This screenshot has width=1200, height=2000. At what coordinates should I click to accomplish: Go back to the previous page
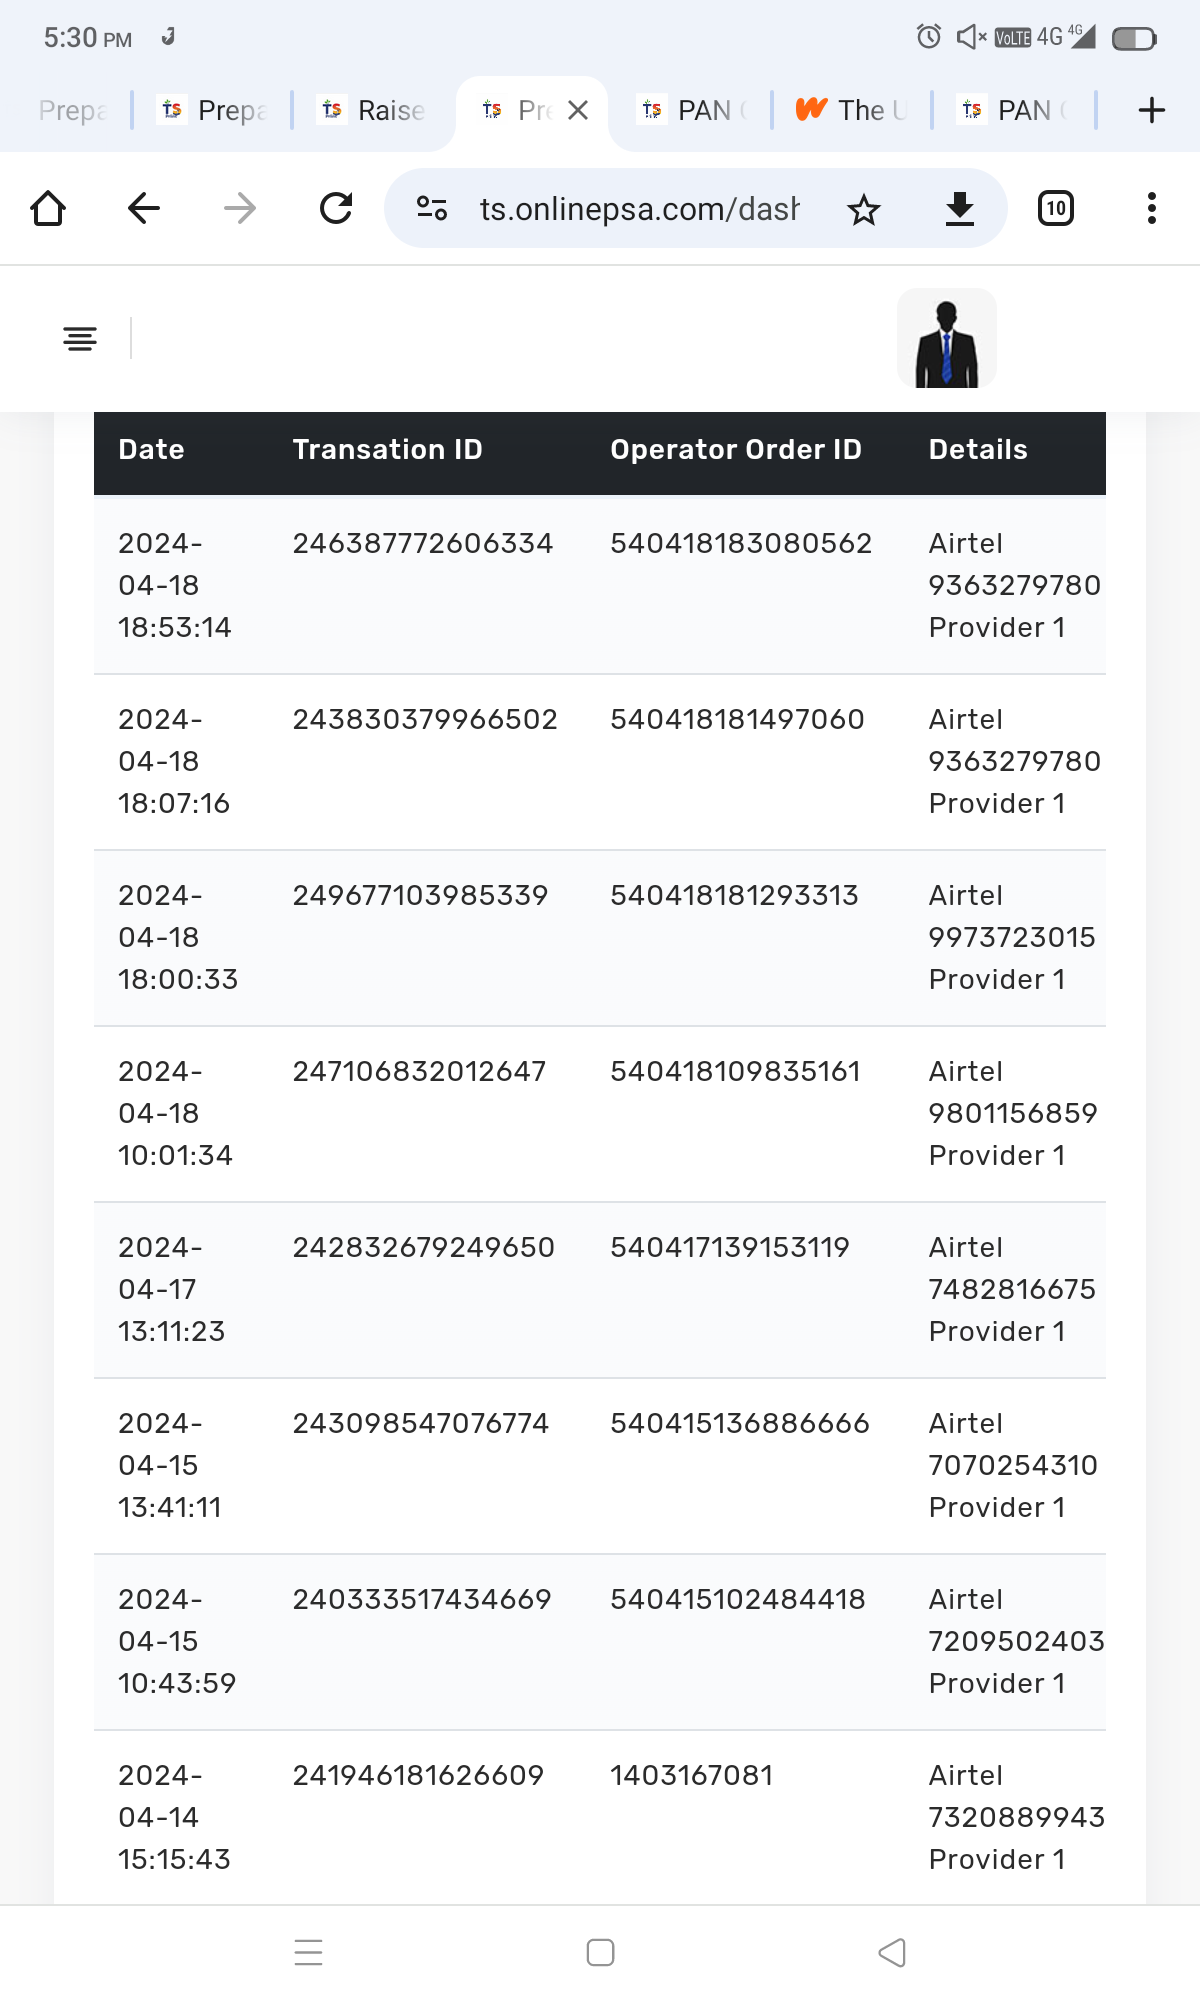click(x=144, y=208)
